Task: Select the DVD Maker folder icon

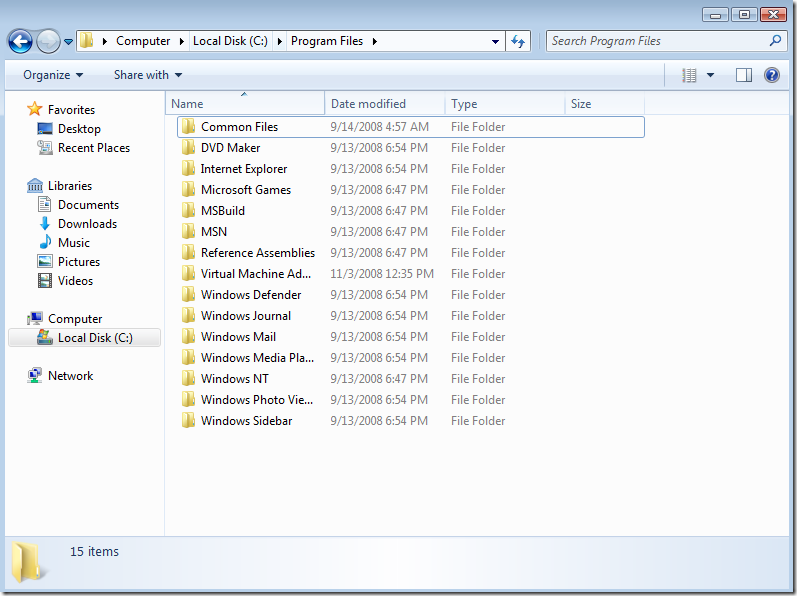Action: point(188,147)
